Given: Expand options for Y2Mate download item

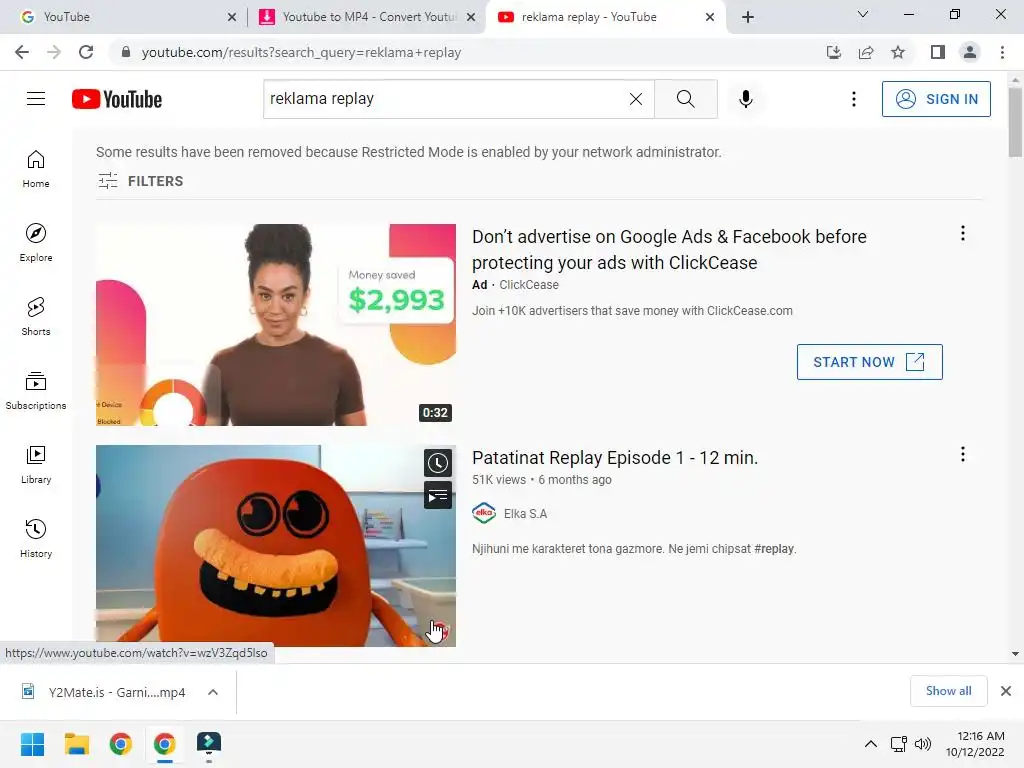Looking at the screenshot, I should 213,692.
